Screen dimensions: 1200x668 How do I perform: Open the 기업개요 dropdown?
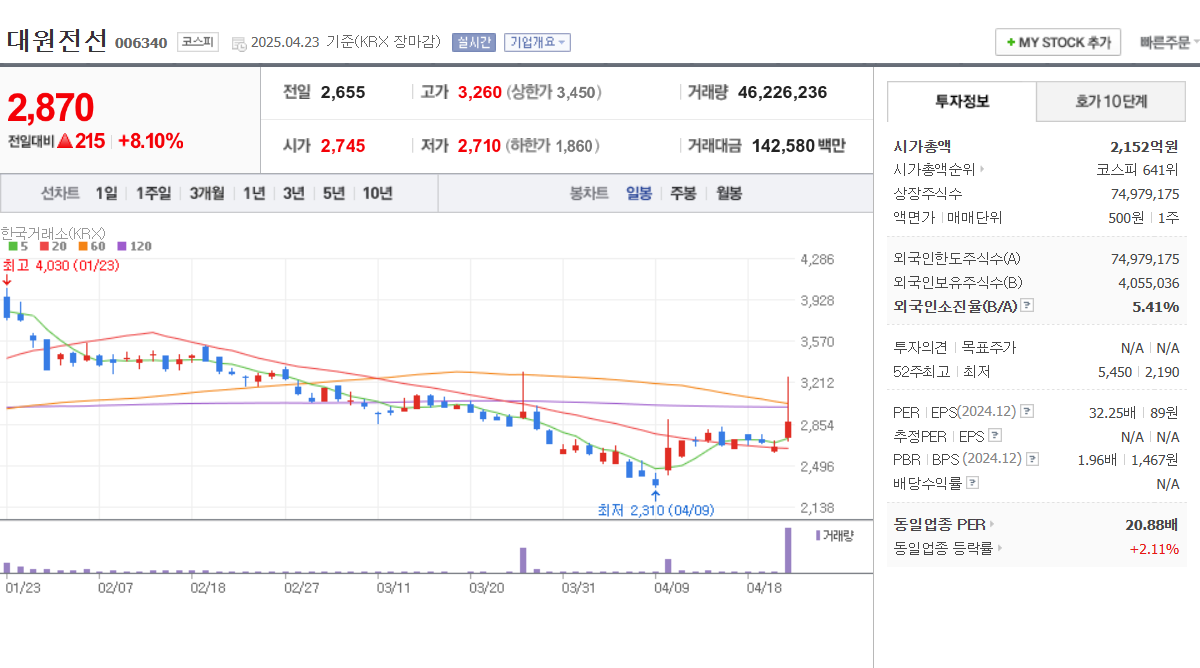tap(537, 42)
